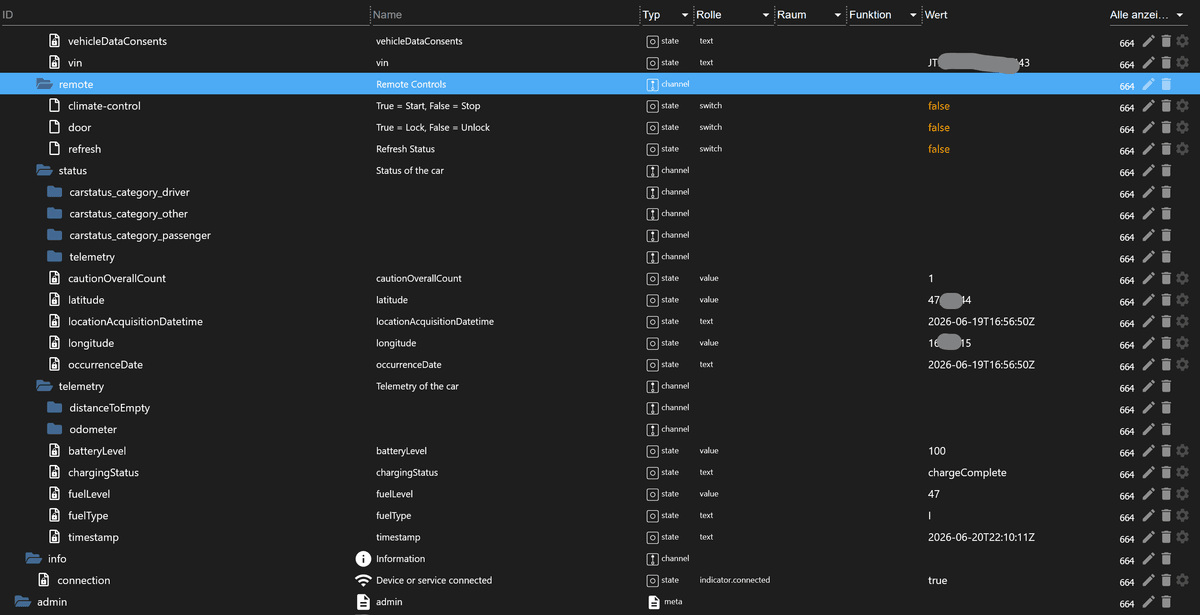Viewport: 1200px width, 615px height.
Task: Click the info circle icon beside Information
Action: tap(364, 559)
